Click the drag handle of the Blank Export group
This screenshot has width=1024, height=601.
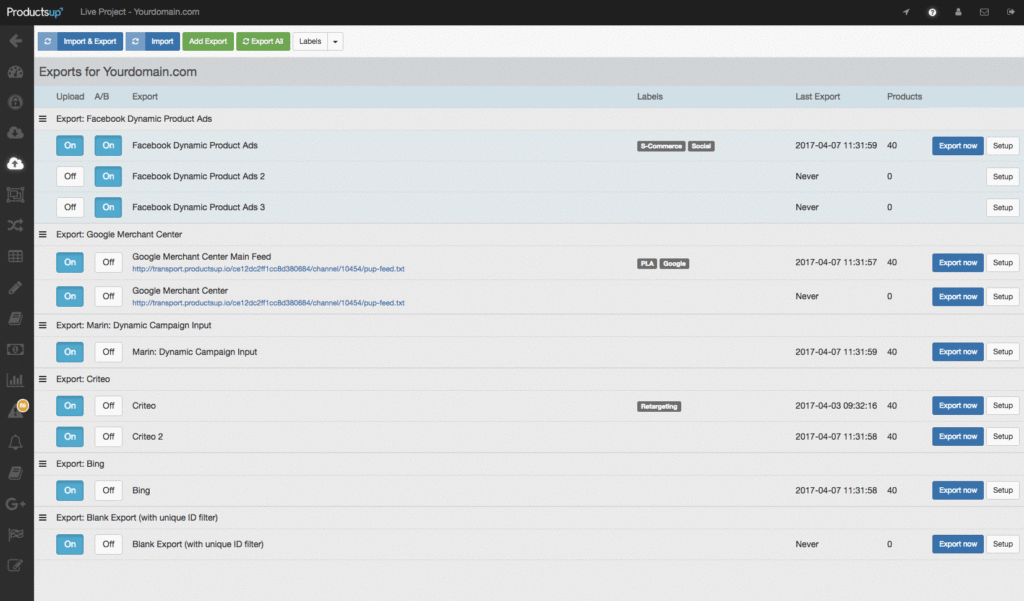click(42, 517)
